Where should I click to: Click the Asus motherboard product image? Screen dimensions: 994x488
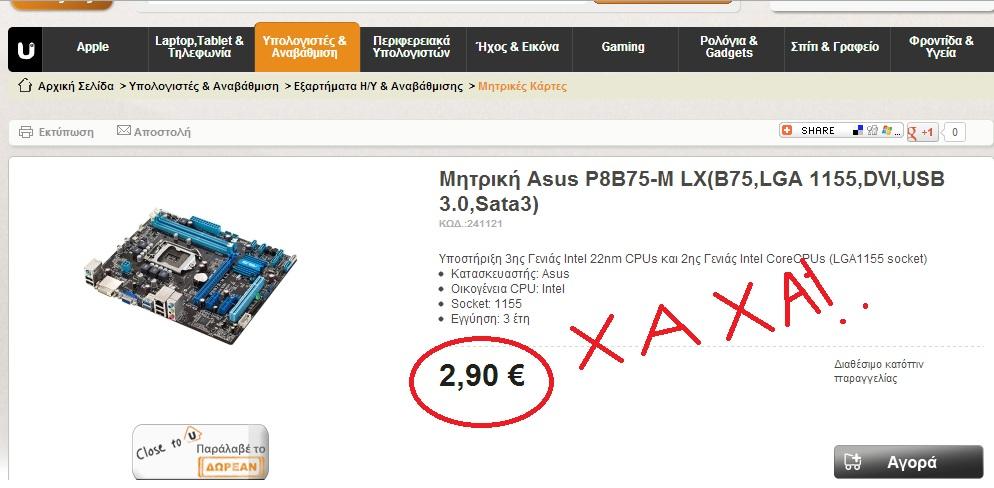coord(190,276)
